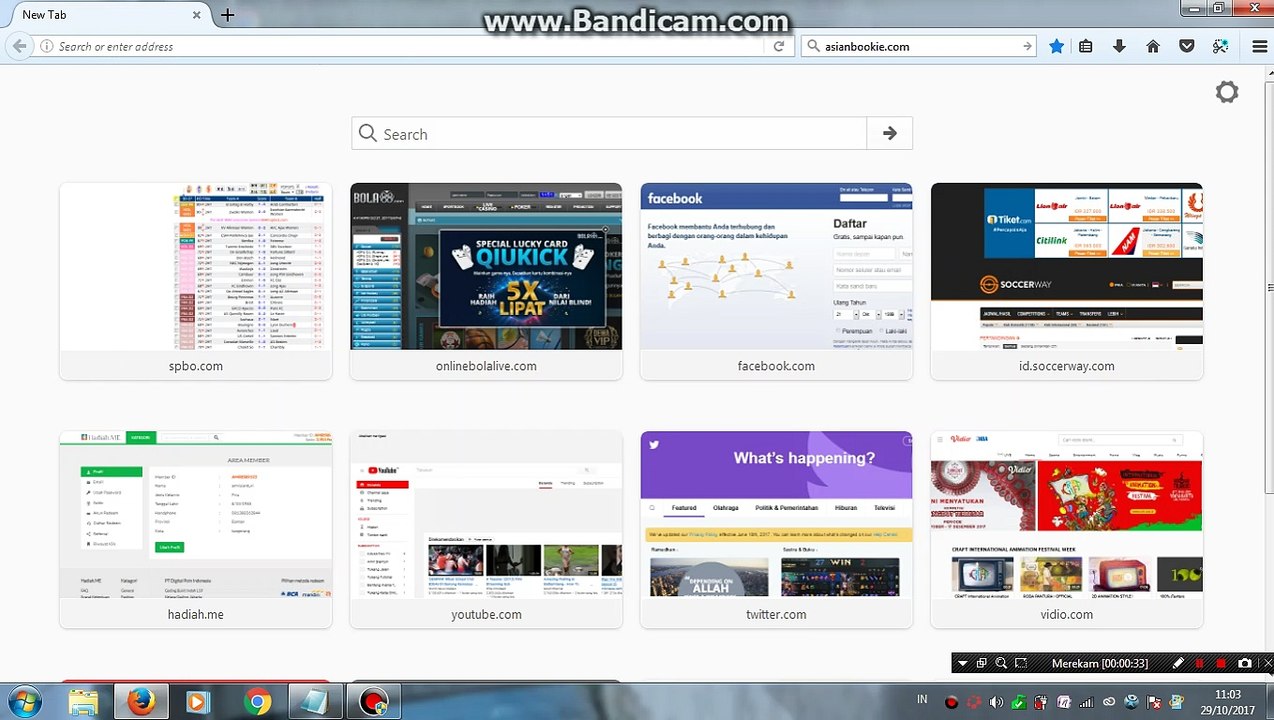Click network signal bars tray icon
Viewport: 1274px width, 720px height.
click(1086, 702)
